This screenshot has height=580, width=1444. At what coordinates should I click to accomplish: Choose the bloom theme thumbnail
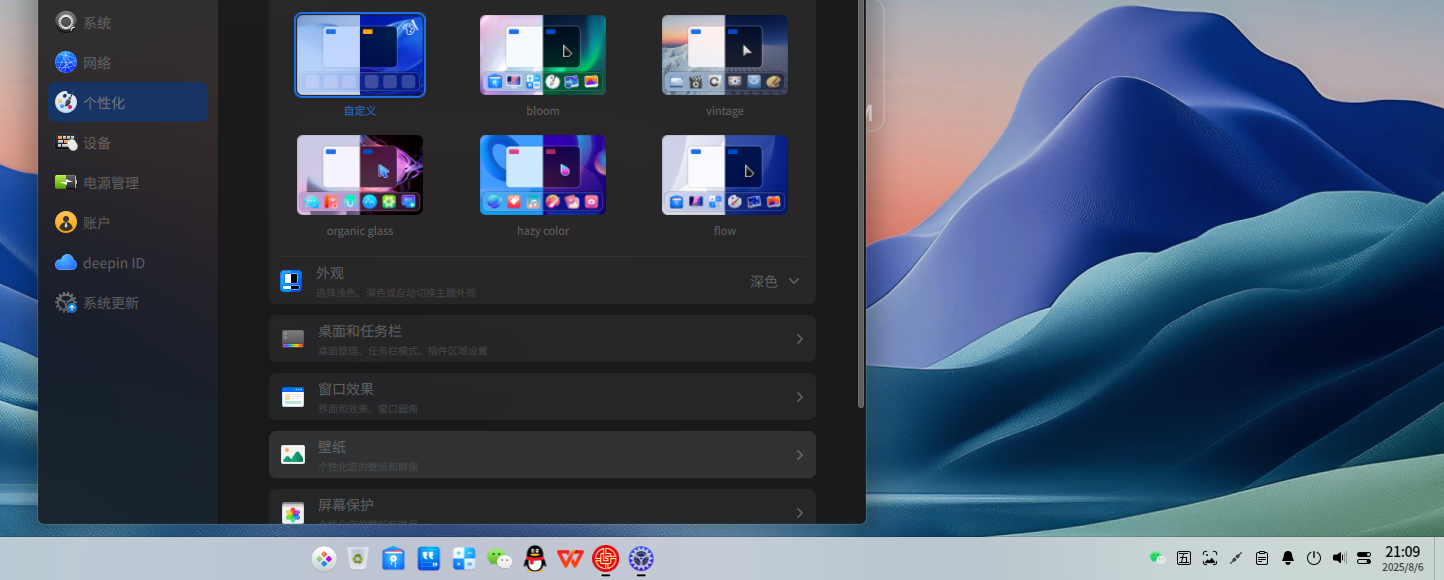(543, 55)
